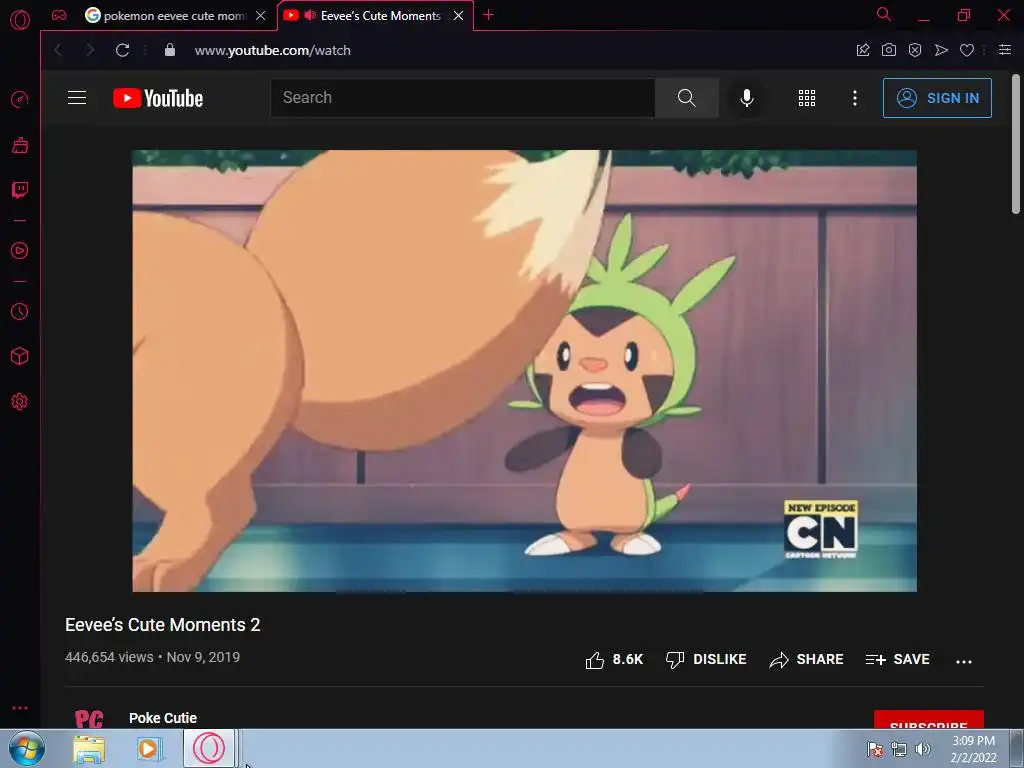
Task: Click the Poke Cutie channel avatar
Action: point(89,719)
